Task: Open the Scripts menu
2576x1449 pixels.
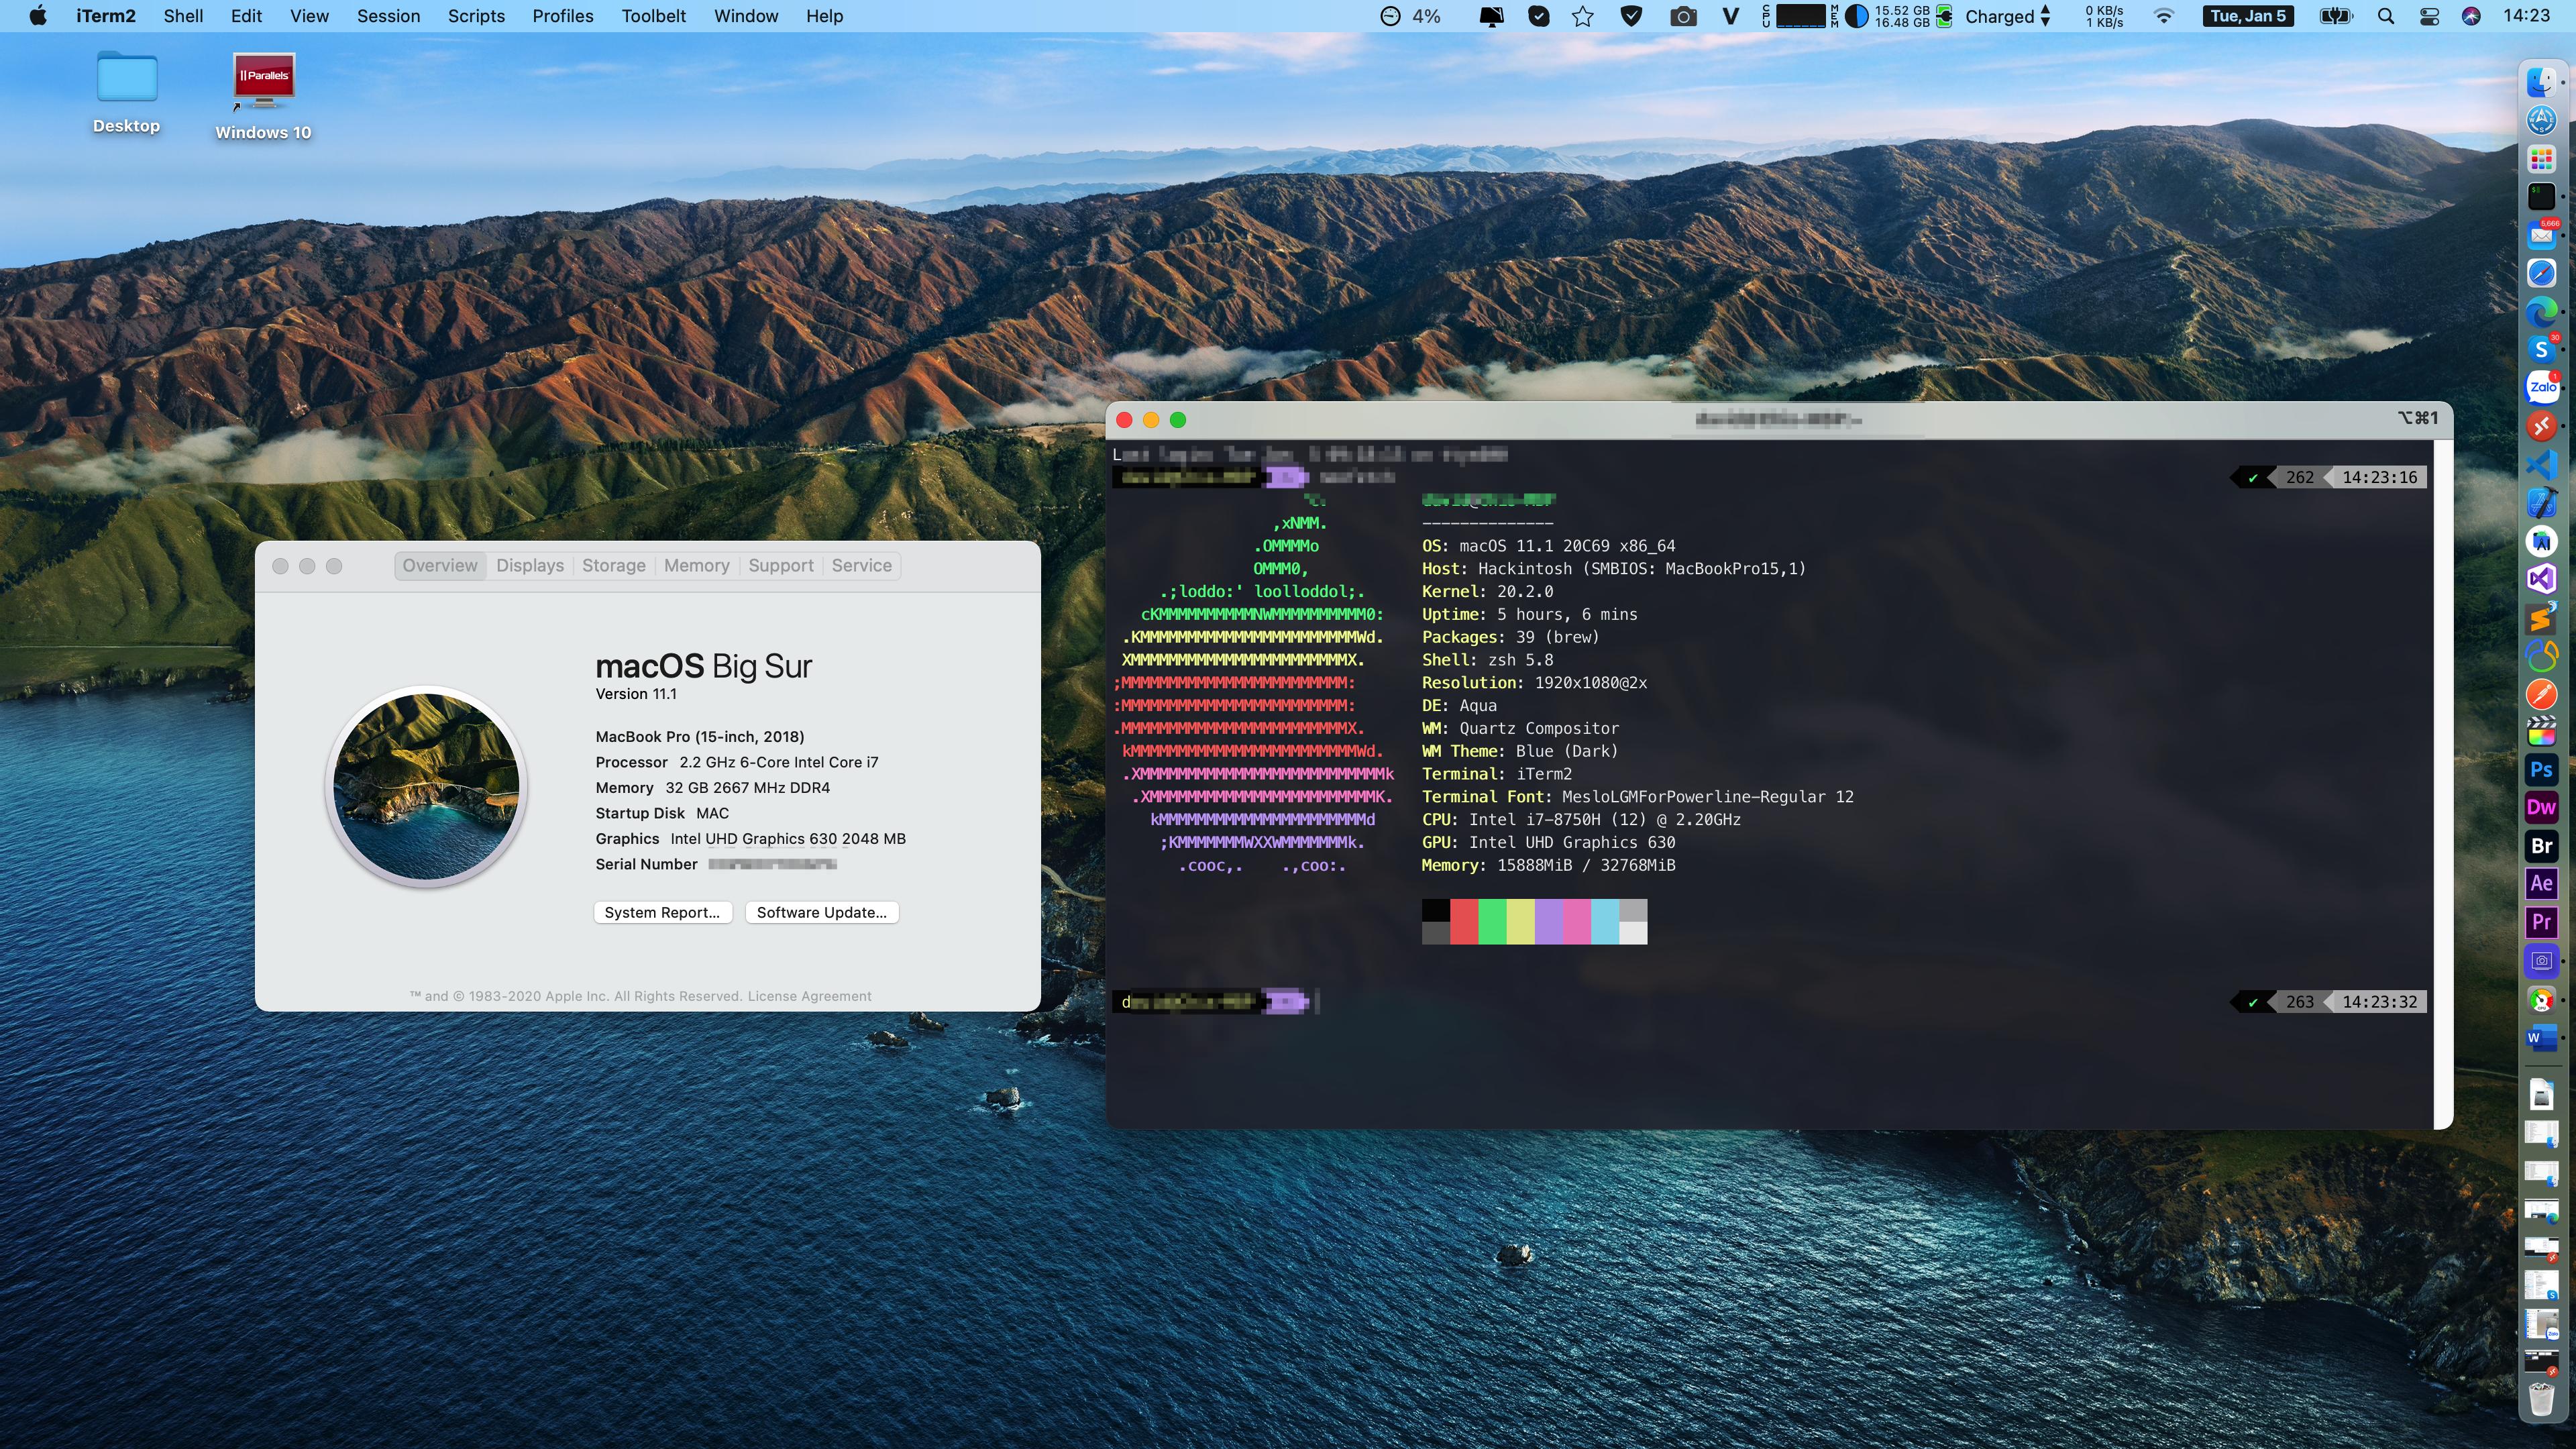Action: (476, 16)
